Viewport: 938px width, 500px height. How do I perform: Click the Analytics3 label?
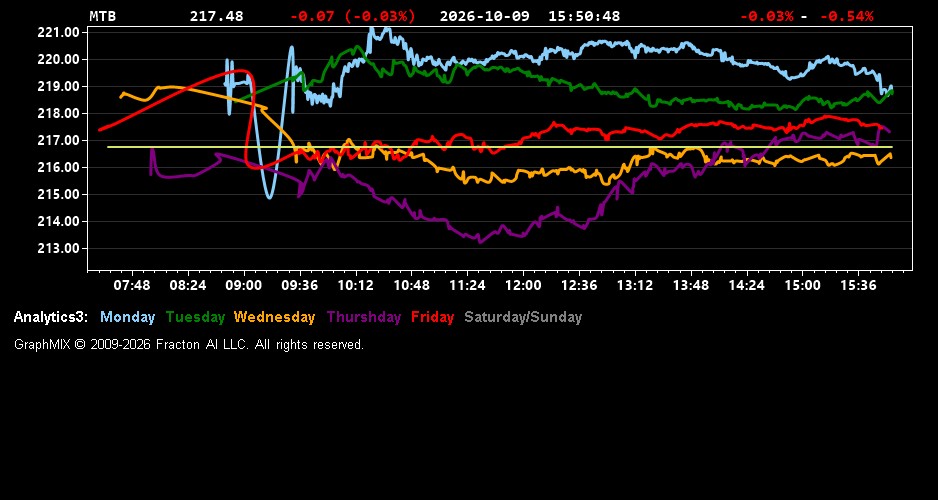coord(51,317)
